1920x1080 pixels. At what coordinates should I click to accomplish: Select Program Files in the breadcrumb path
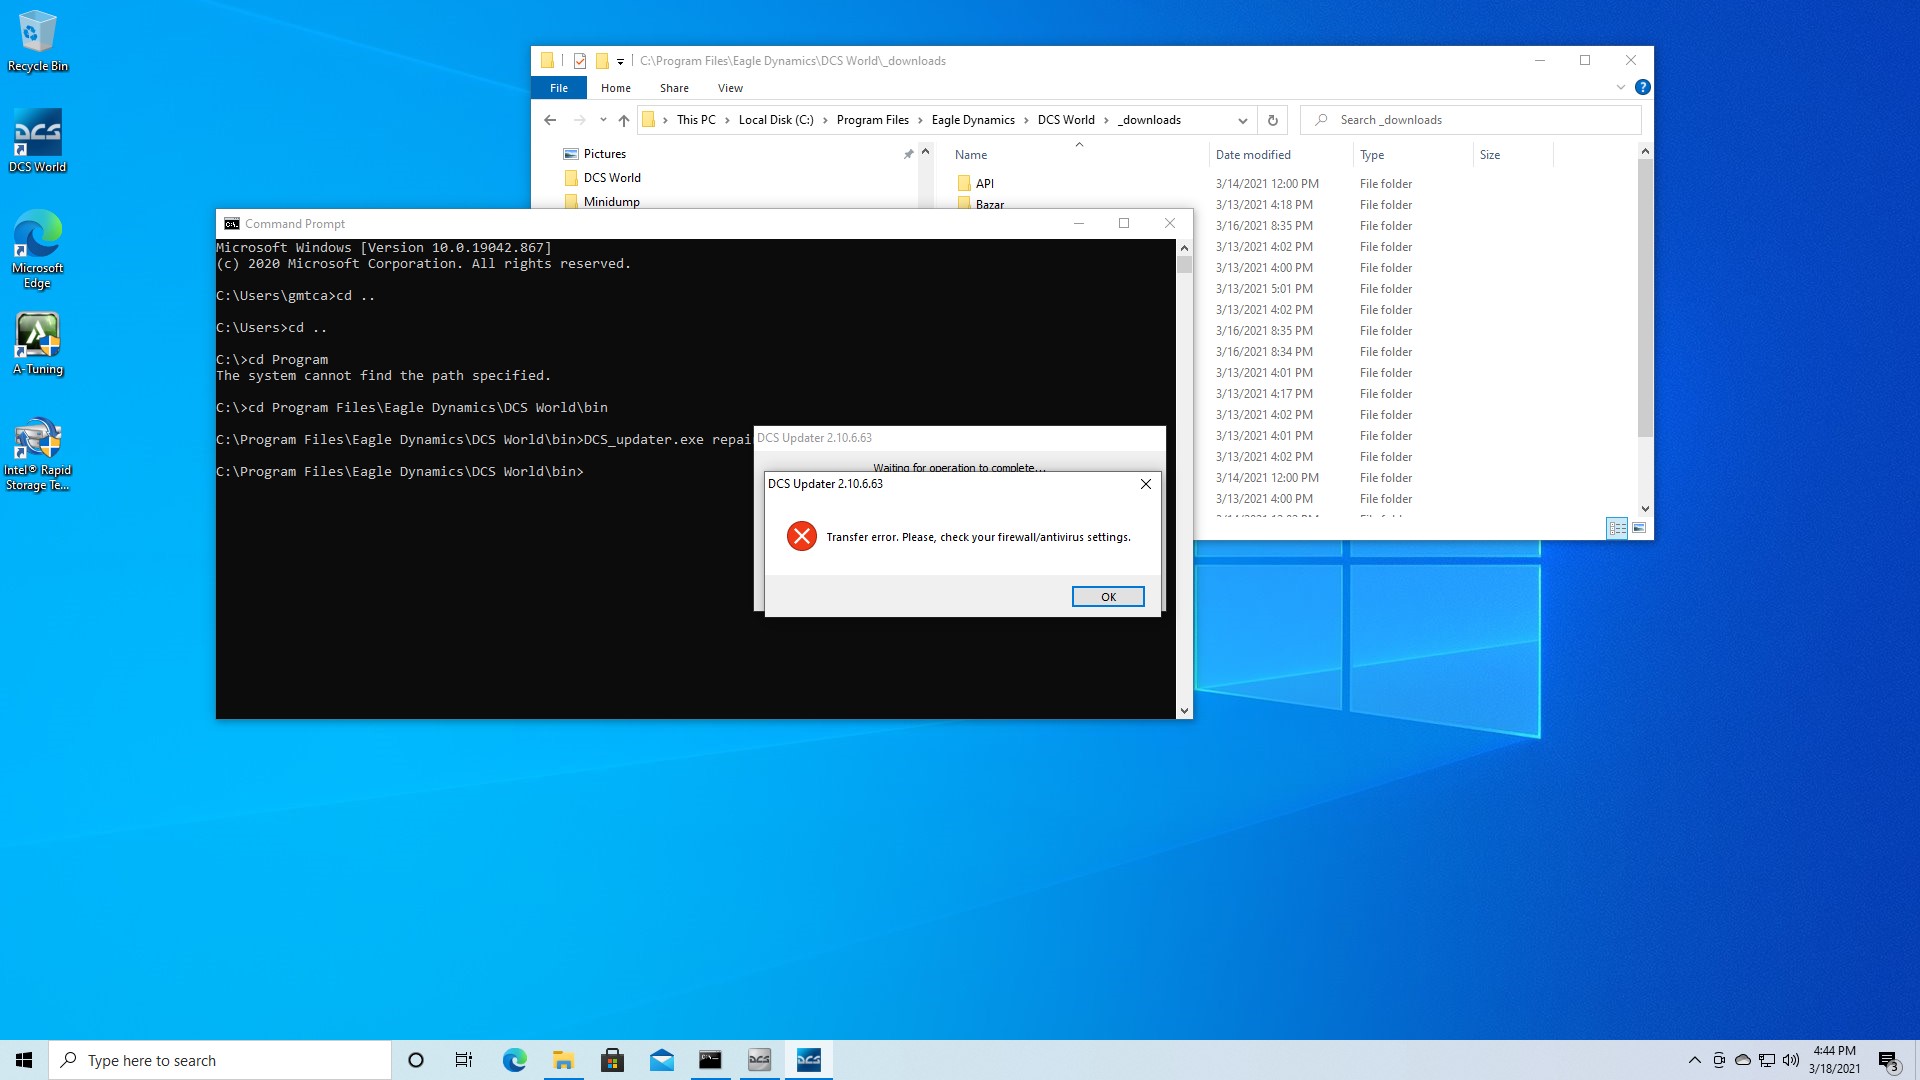[872, 120]
